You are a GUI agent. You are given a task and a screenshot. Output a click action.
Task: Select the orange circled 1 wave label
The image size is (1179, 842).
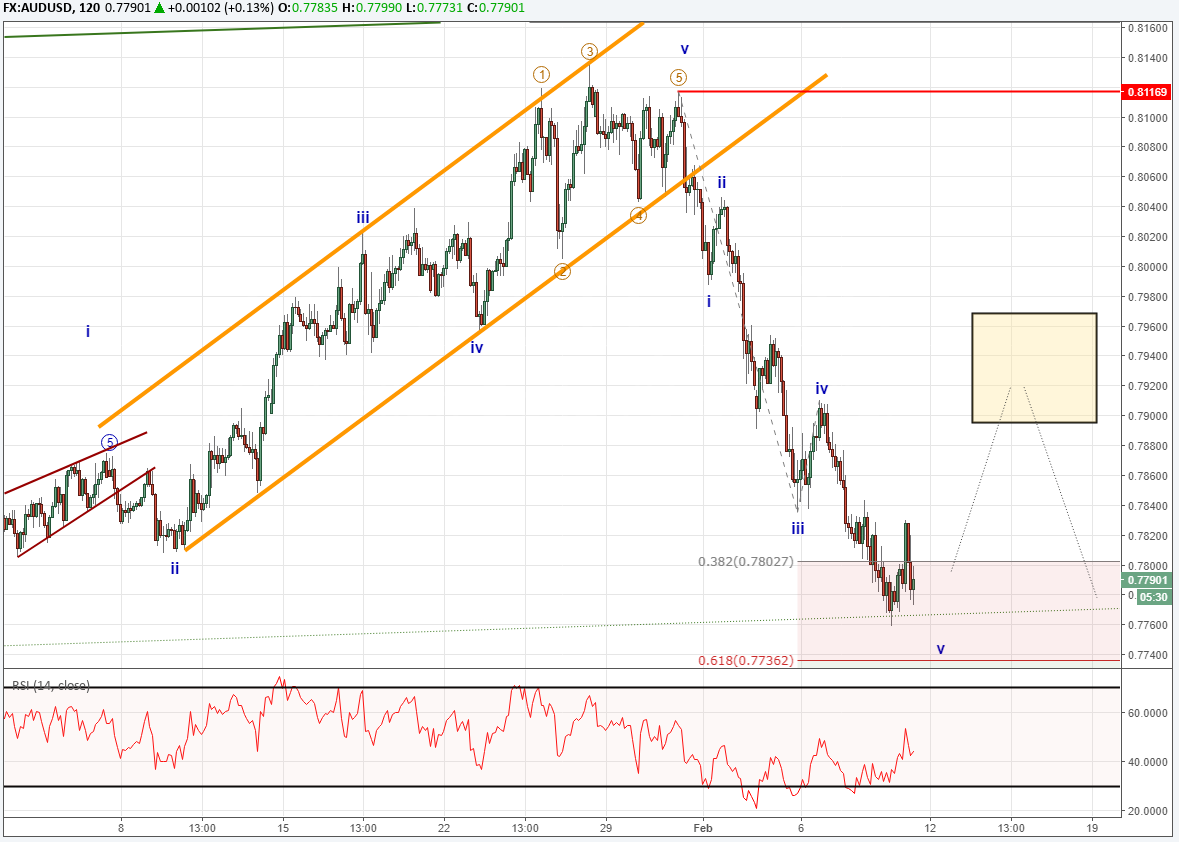tap(541, 74)
